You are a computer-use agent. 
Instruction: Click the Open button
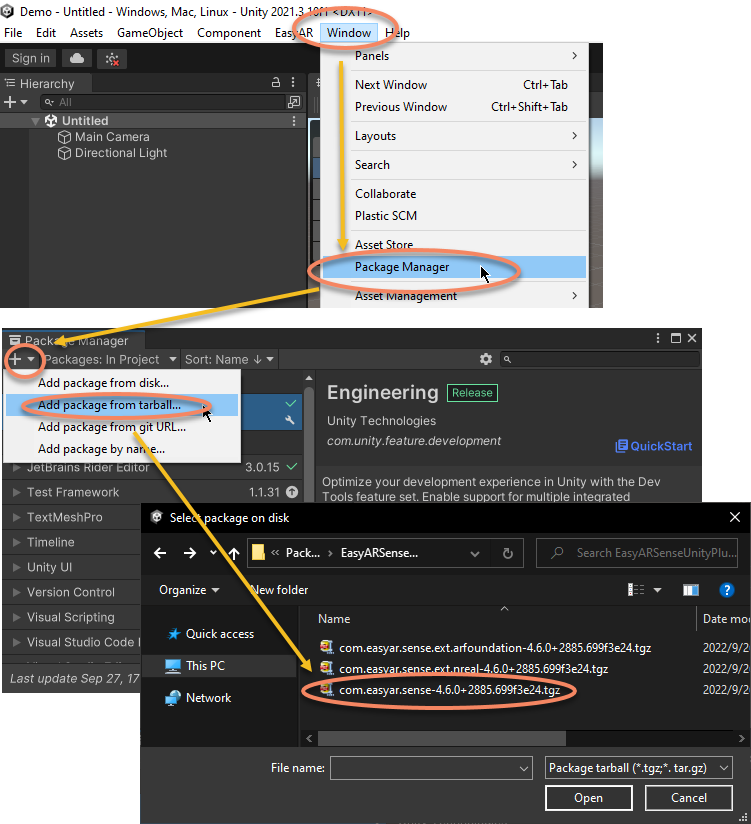point(589,798)
